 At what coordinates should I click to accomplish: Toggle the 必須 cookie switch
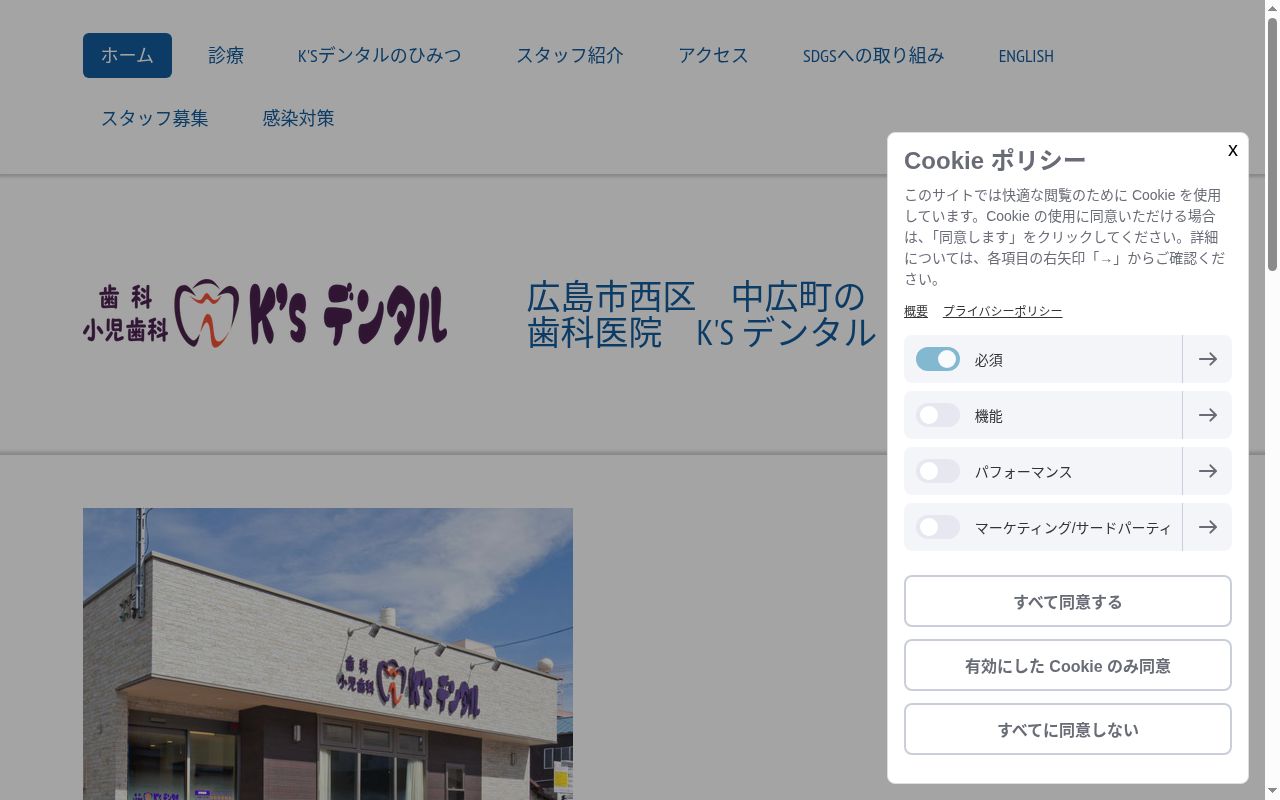click(x=937, y=359)
